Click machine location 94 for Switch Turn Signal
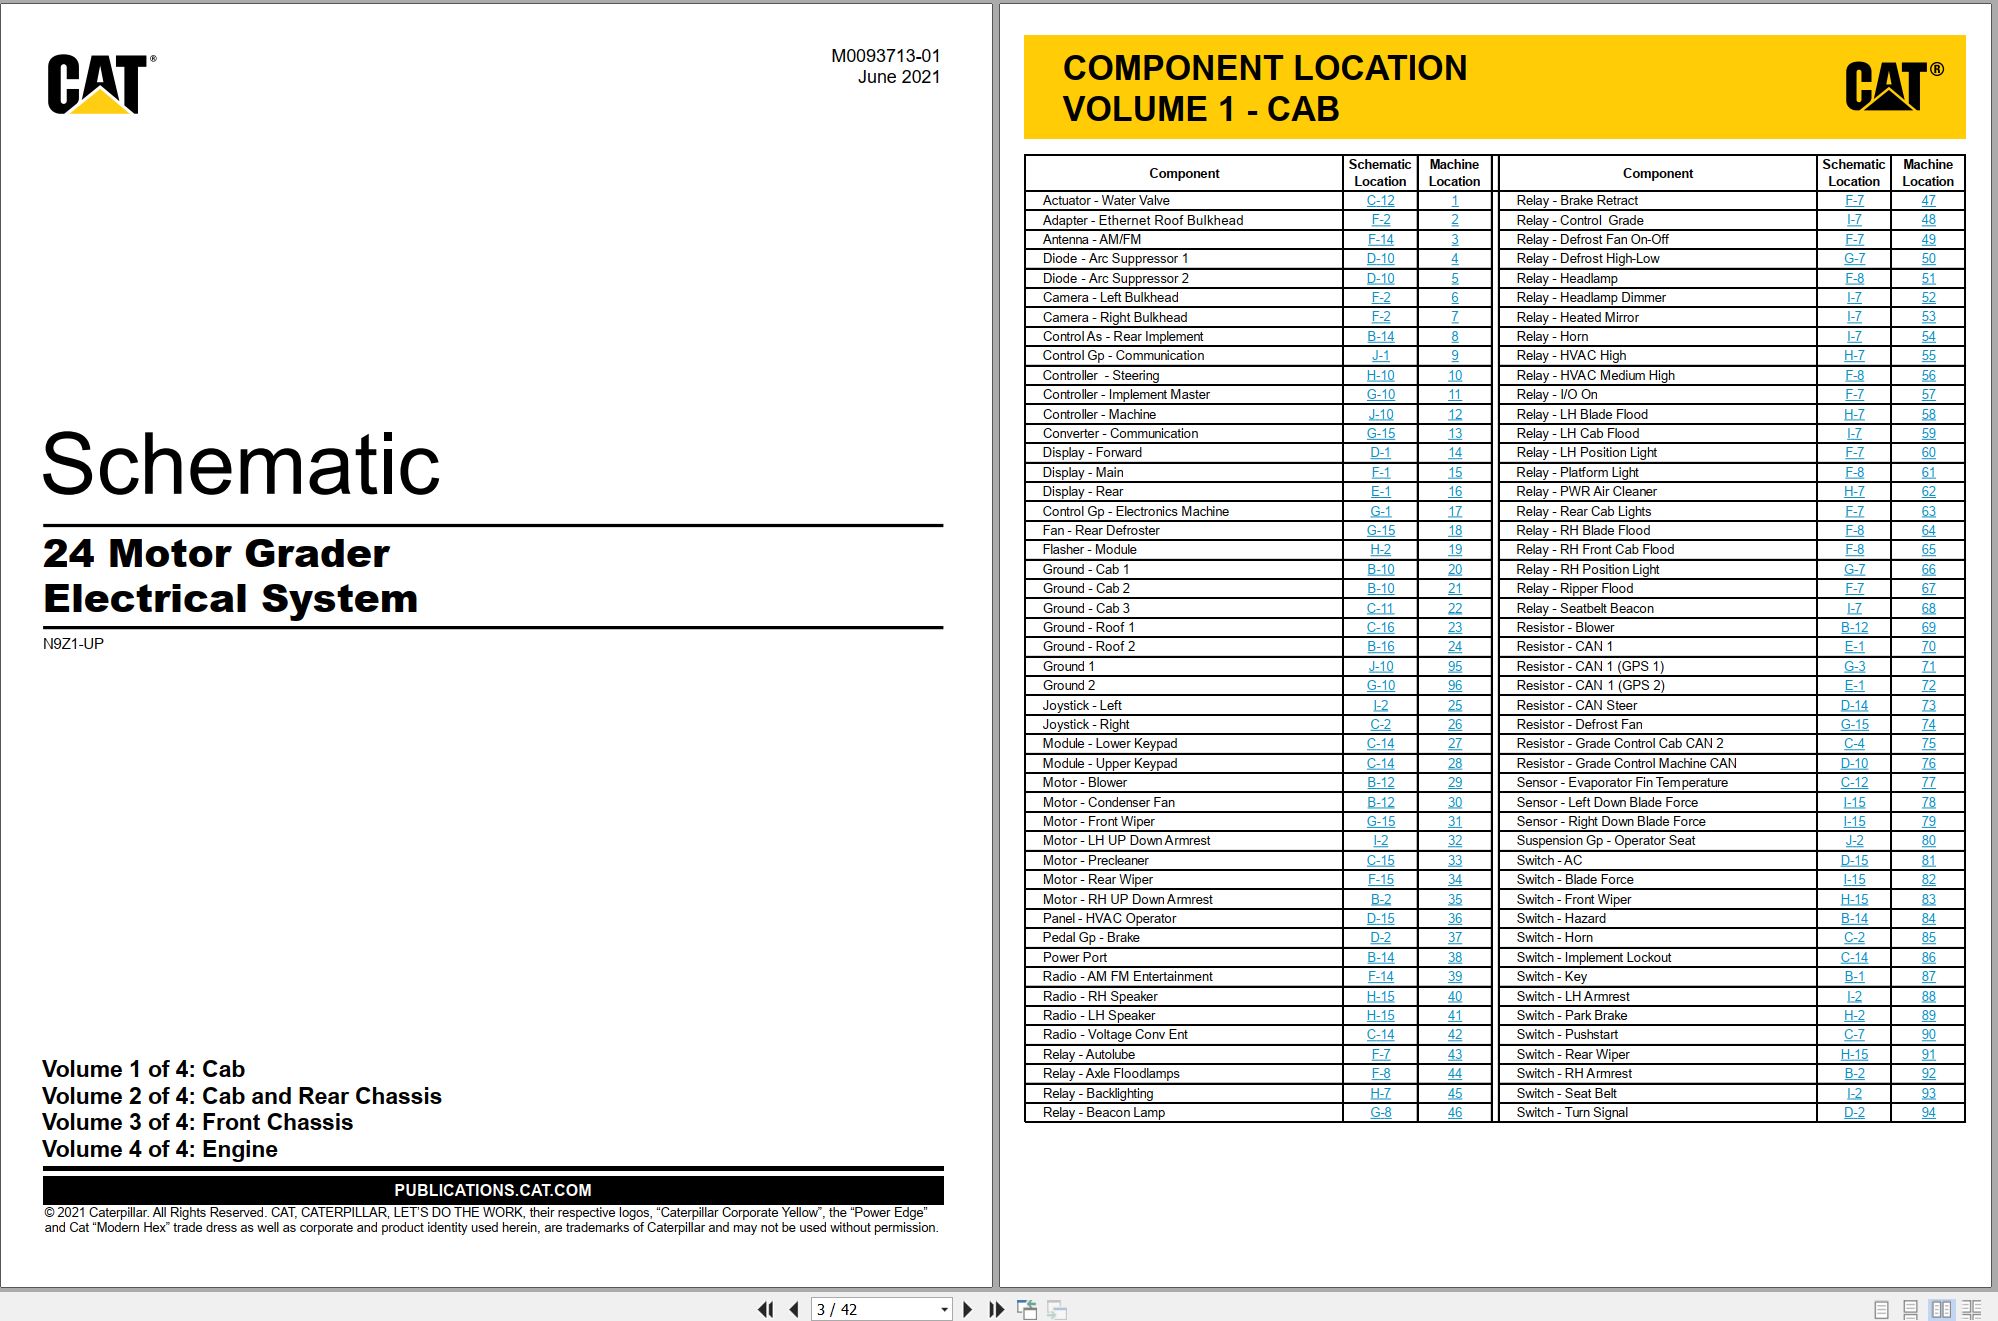 (x=1928, y=1112)
